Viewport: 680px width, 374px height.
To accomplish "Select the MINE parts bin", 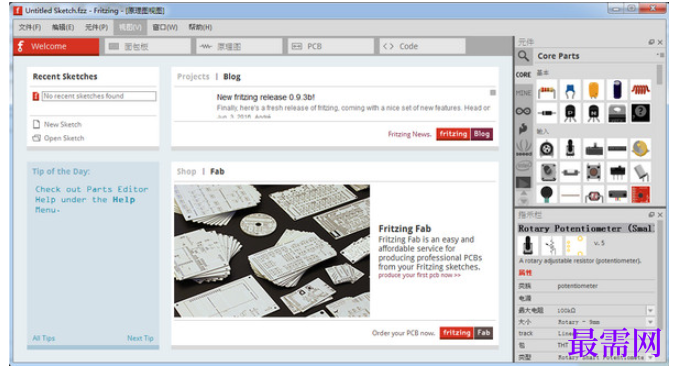I will 523,93.
